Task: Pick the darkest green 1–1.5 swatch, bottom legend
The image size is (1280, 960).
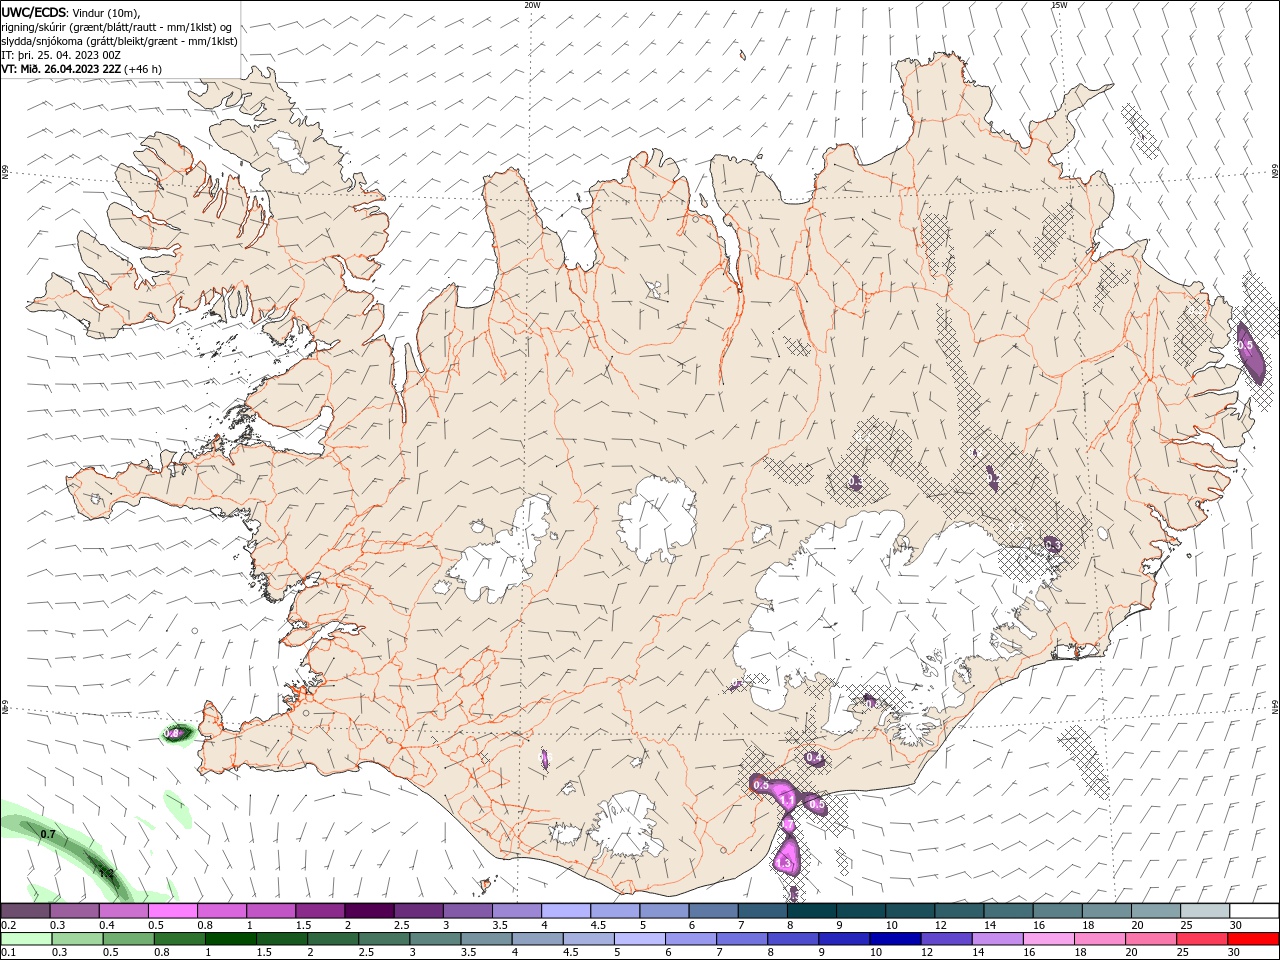Action: click(232, 939)
